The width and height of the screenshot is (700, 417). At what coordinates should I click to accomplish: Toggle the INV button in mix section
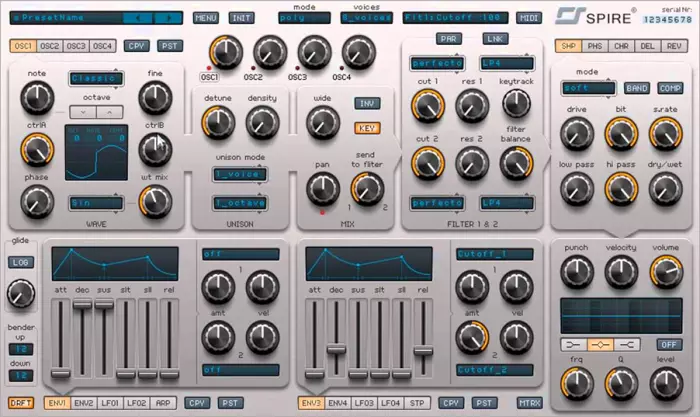pyautogui.click(x=368, y=103)
